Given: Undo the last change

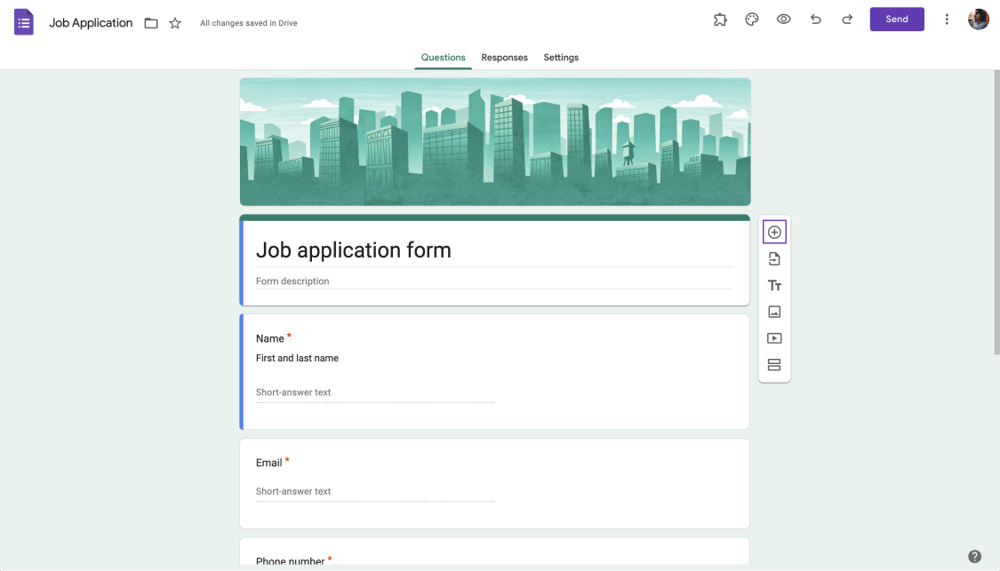Looking at the screenshot, I should click(816, 19).
